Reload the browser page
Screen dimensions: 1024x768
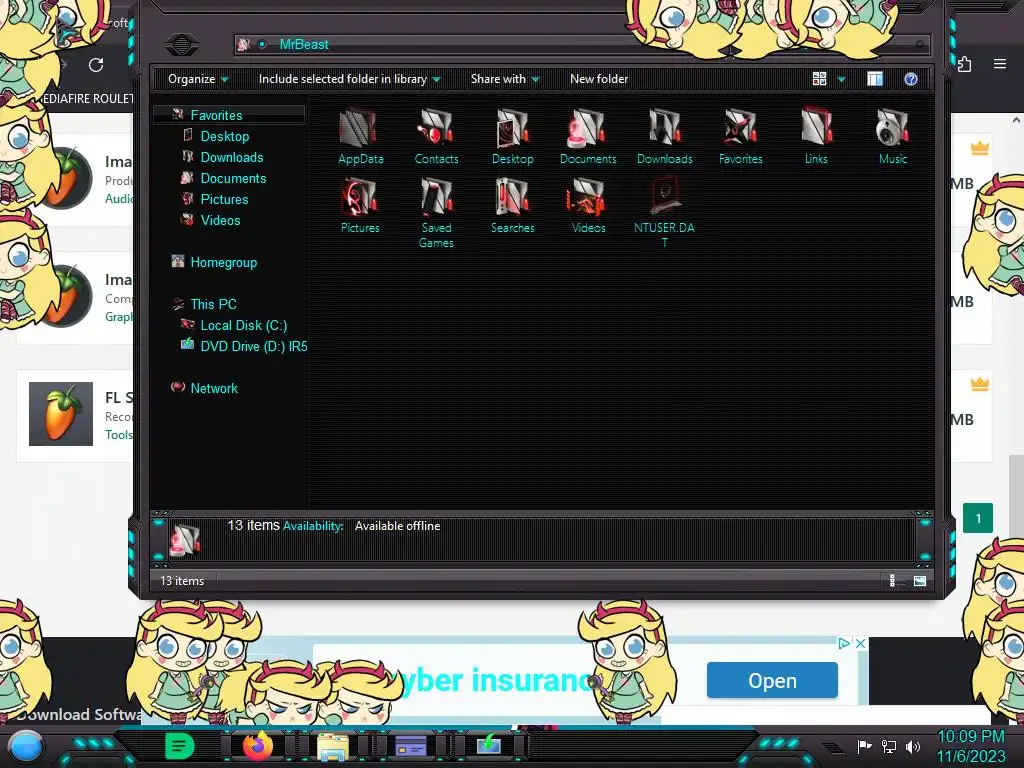(96, 65)
